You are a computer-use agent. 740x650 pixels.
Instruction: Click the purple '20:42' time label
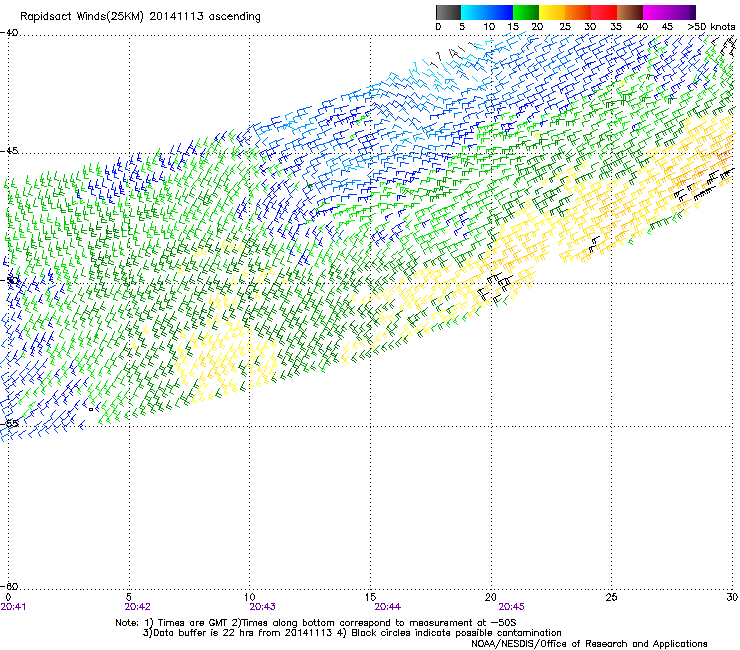[137, 607]
